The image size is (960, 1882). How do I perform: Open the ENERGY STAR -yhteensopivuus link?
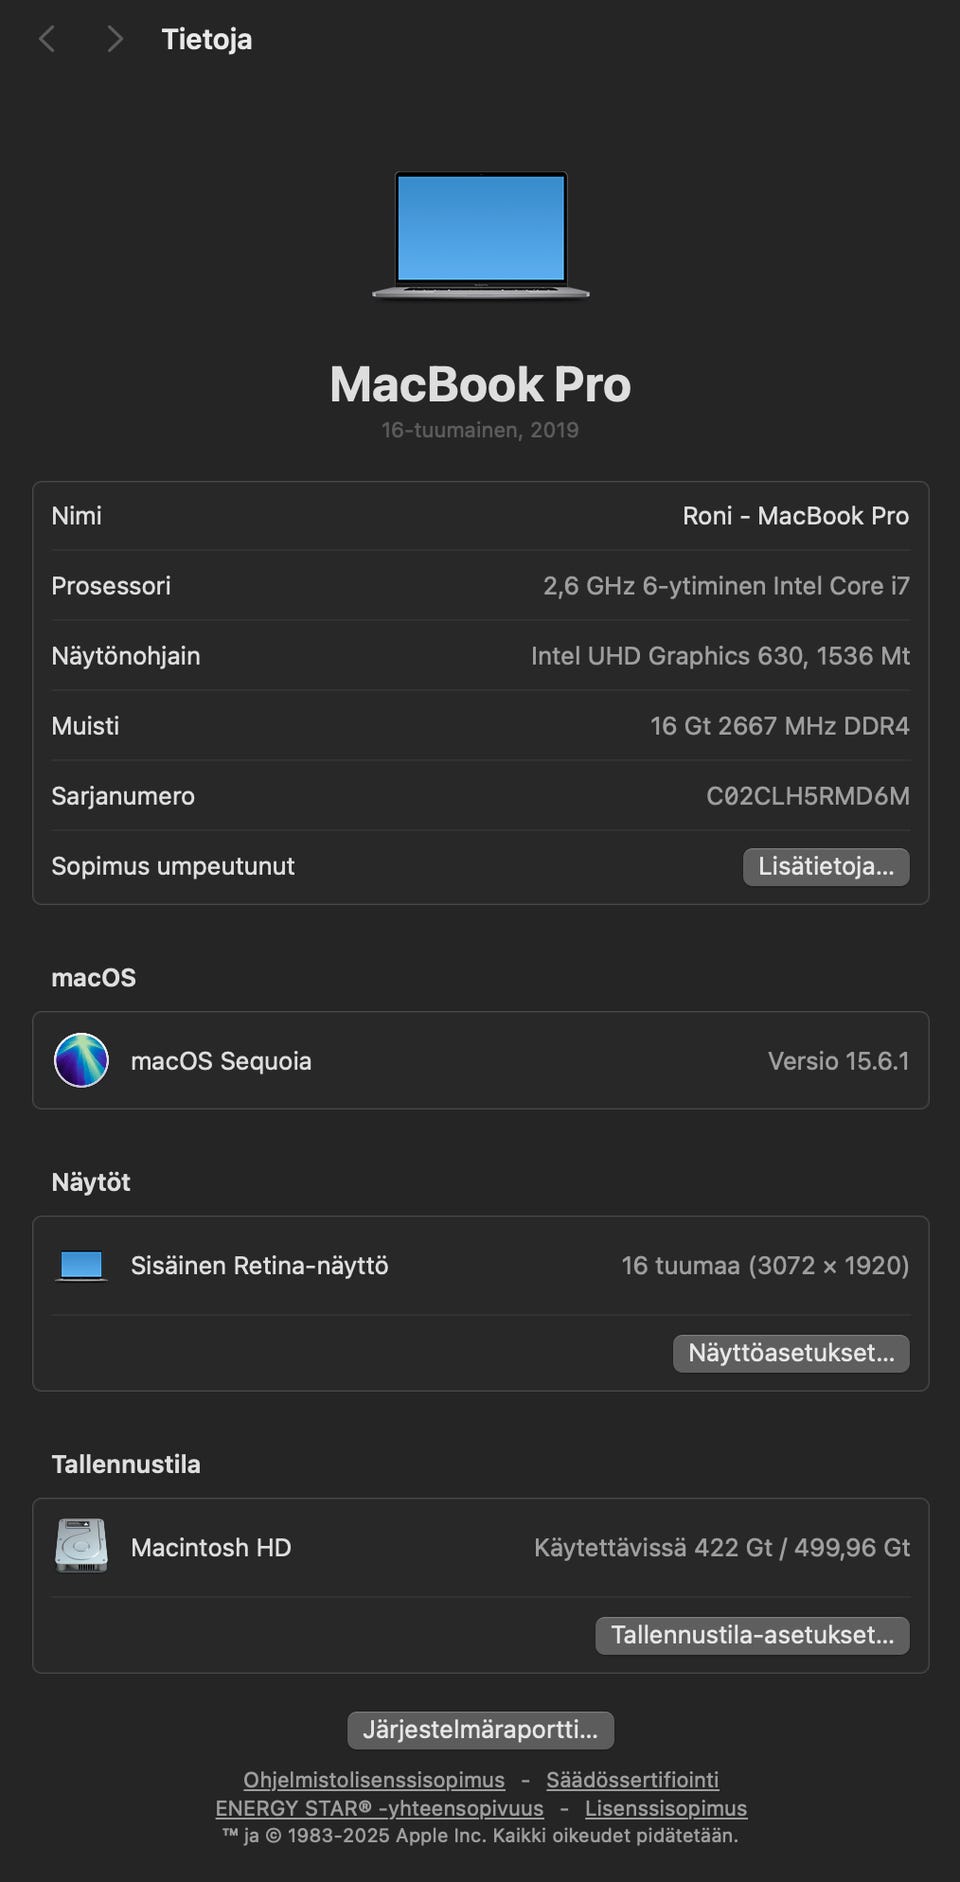pos(379,1808)
